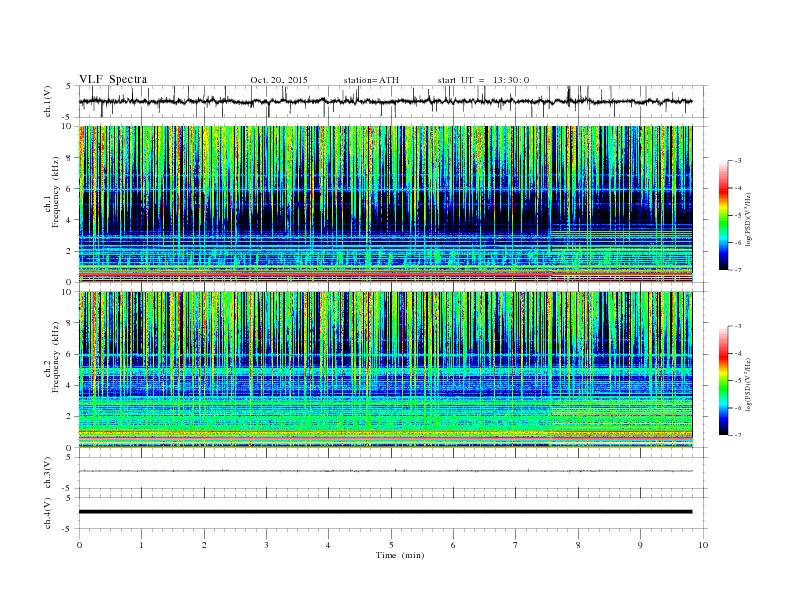The width and height of the screenshot is (792, 612).
Task: Click the ch.1 colorbar "log(PSD)(V²/Hz)" label
Action: tap(749, 219)
